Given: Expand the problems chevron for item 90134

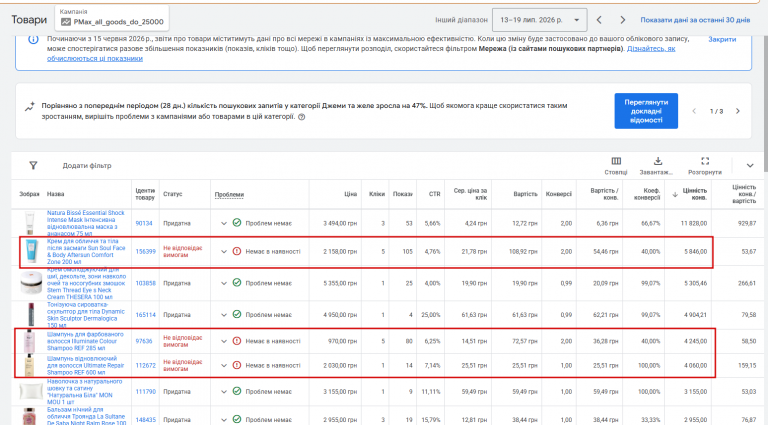Looking at the screenshot, I should click(x=224, y=223).
